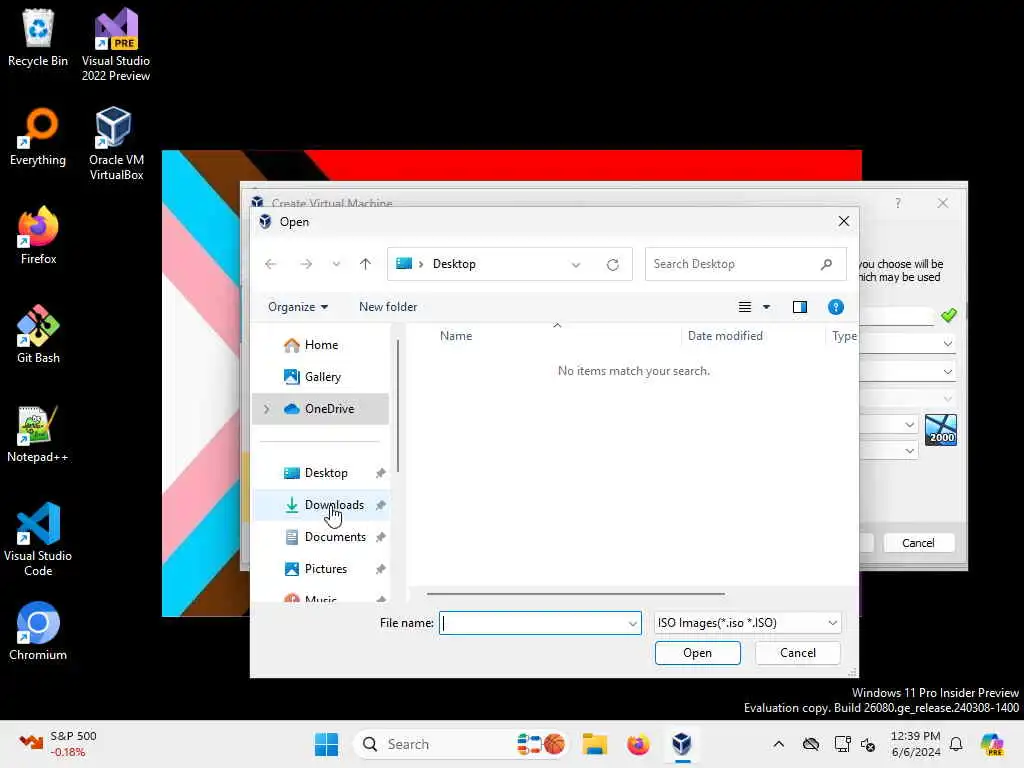Select the Notepad++ desktop shortcut

[x=38, y=434]
